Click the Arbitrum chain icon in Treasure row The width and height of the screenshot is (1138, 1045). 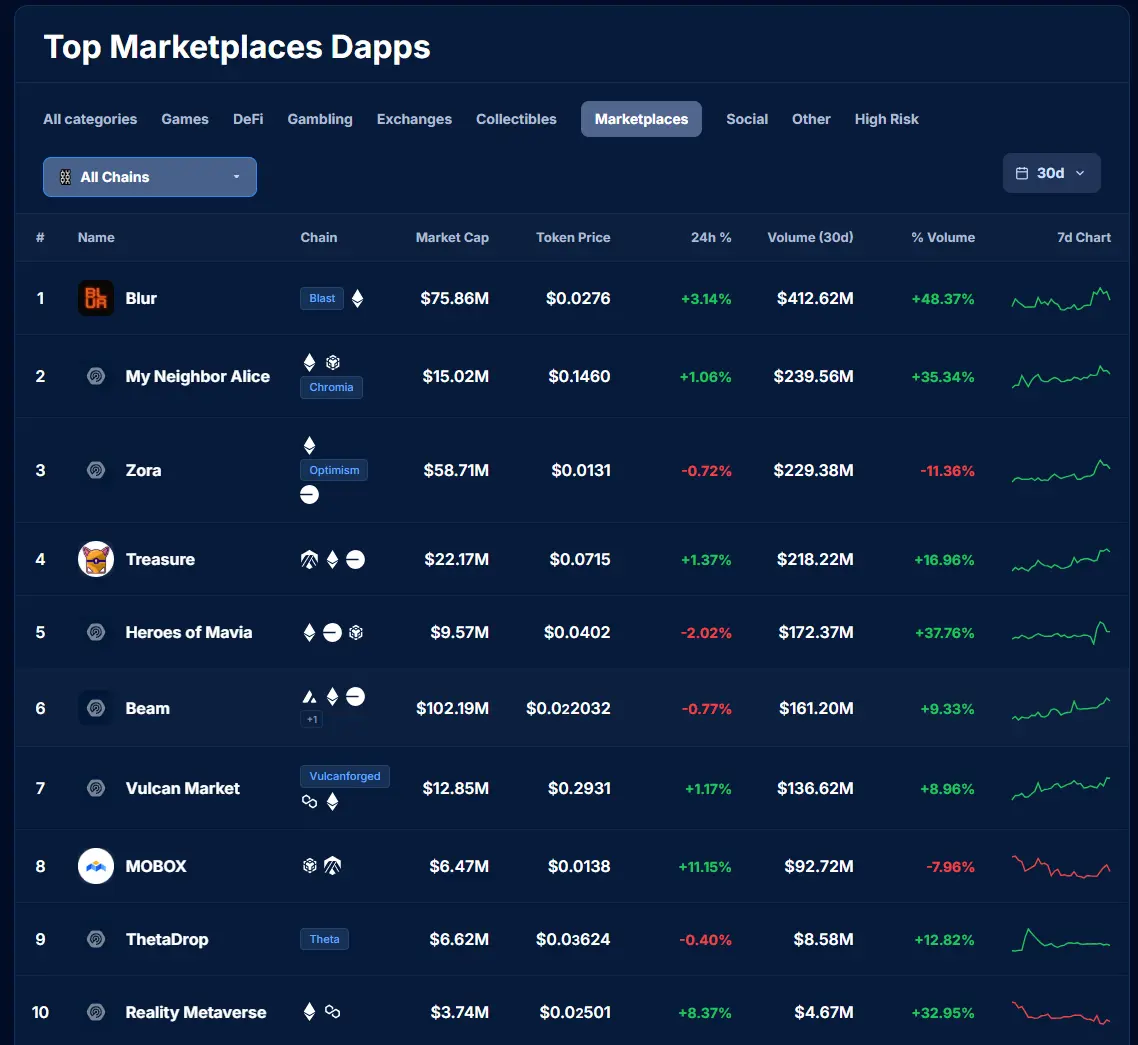(309, 560)
